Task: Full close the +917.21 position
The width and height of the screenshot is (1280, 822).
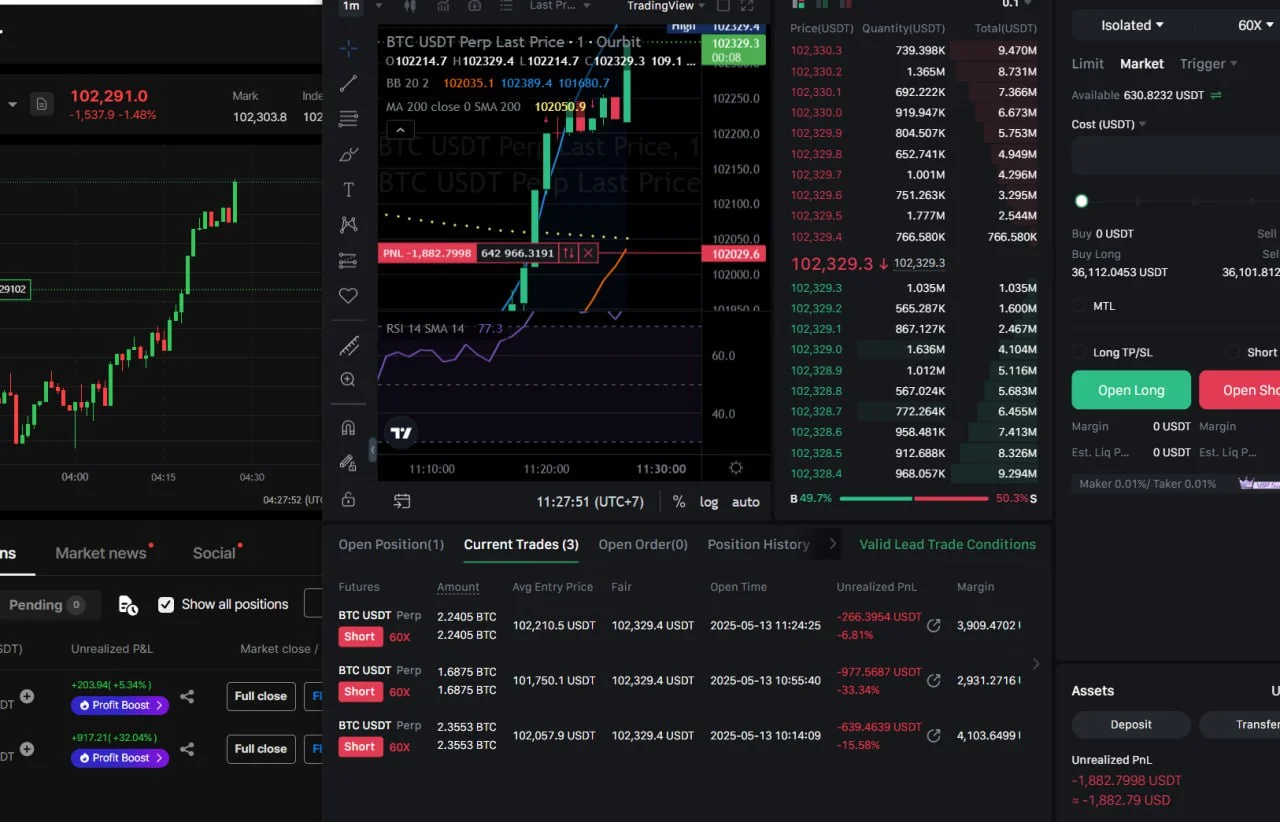Action: [x=261, y=749]
